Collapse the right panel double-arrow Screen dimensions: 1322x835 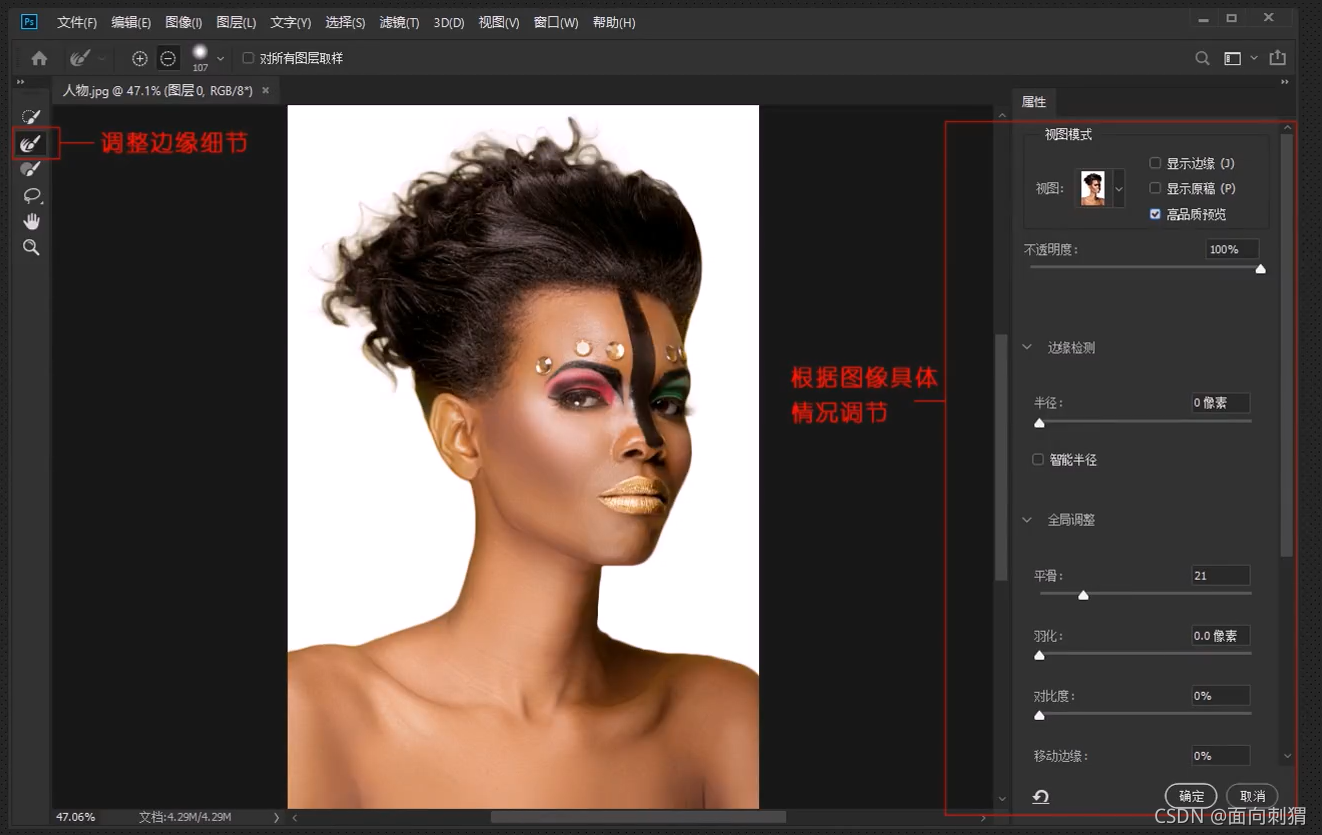pos(1284,82)
